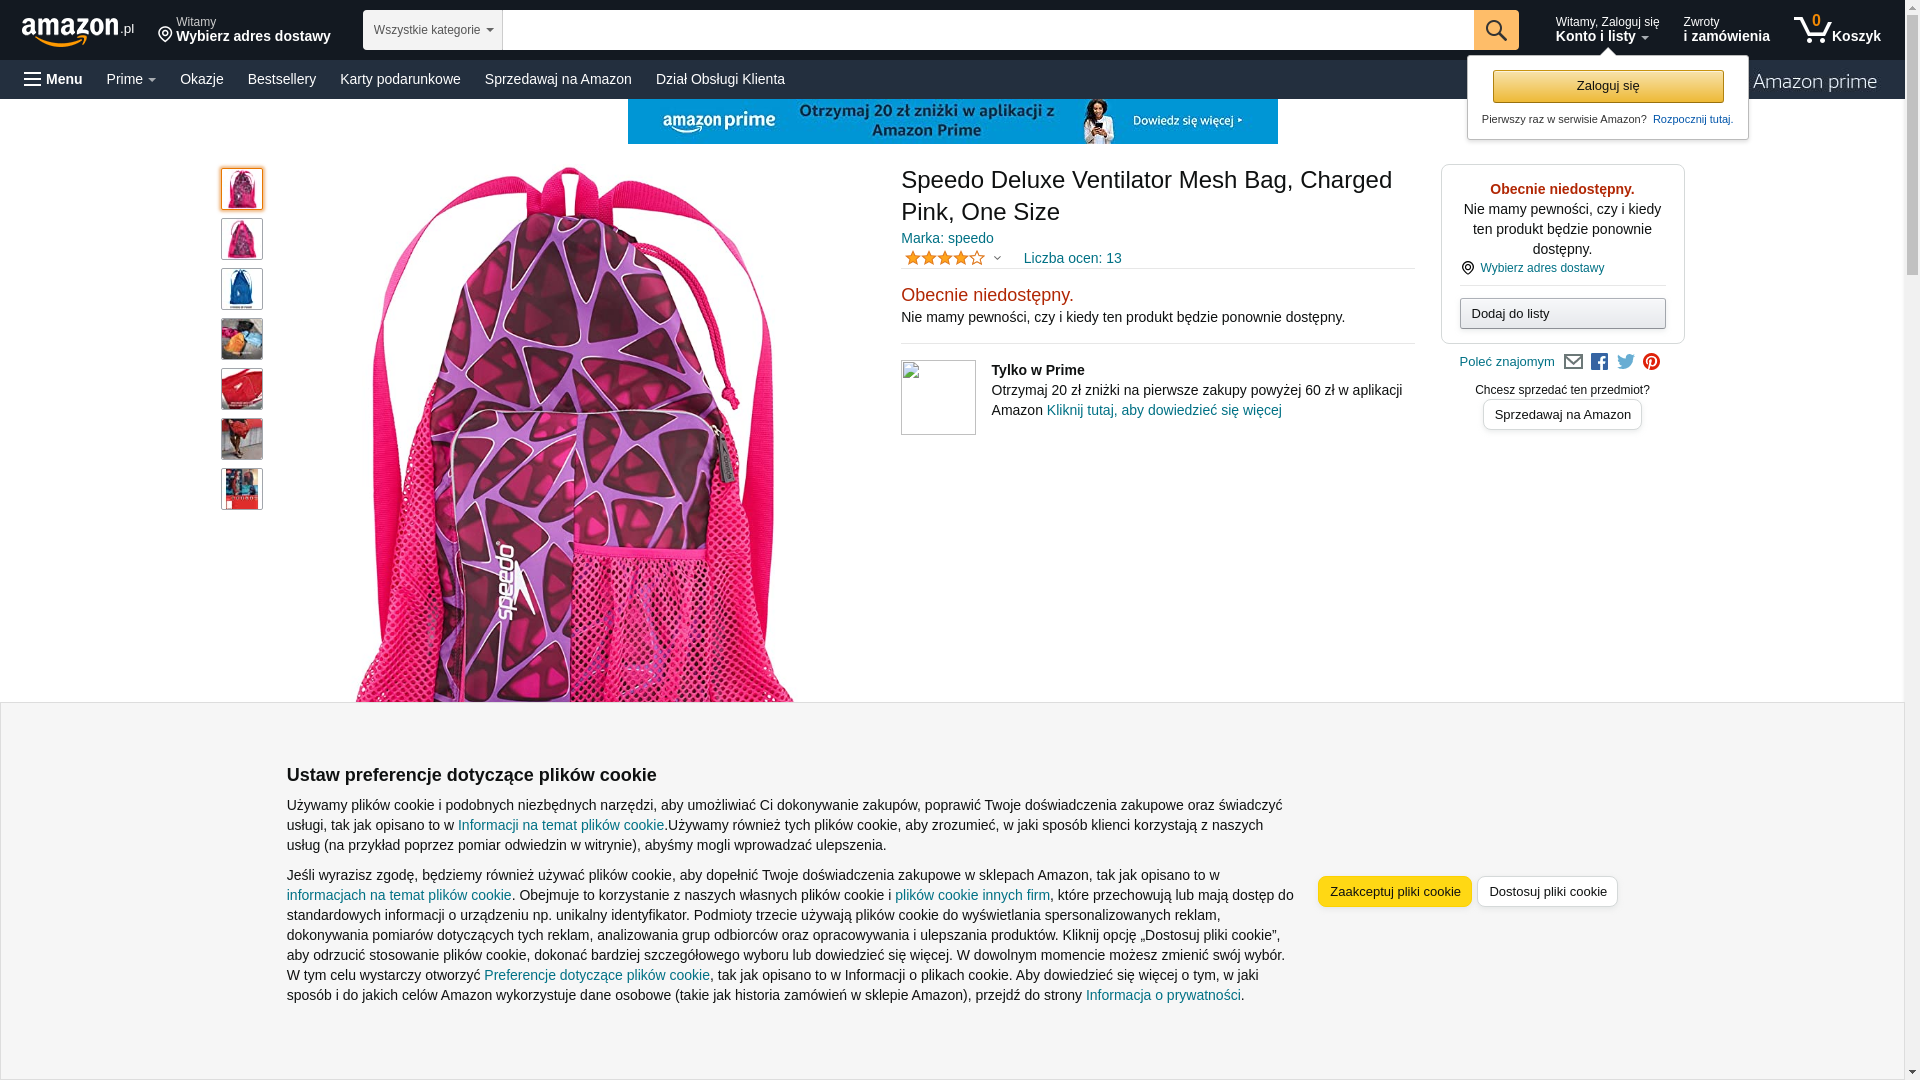This screenshot has width=1920, height=1080.
Task: Open the Prime menu in navigation
Action: tap(131, 79)
